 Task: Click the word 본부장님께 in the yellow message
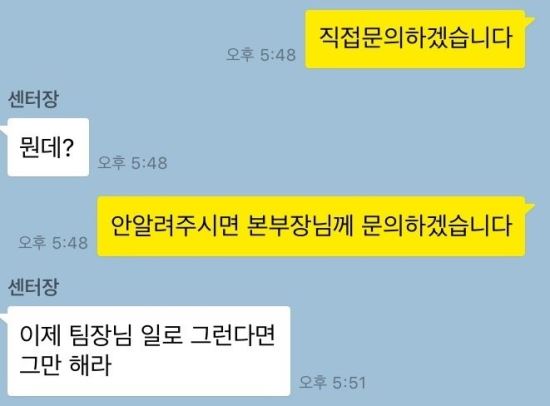click(x=300, y=226)
